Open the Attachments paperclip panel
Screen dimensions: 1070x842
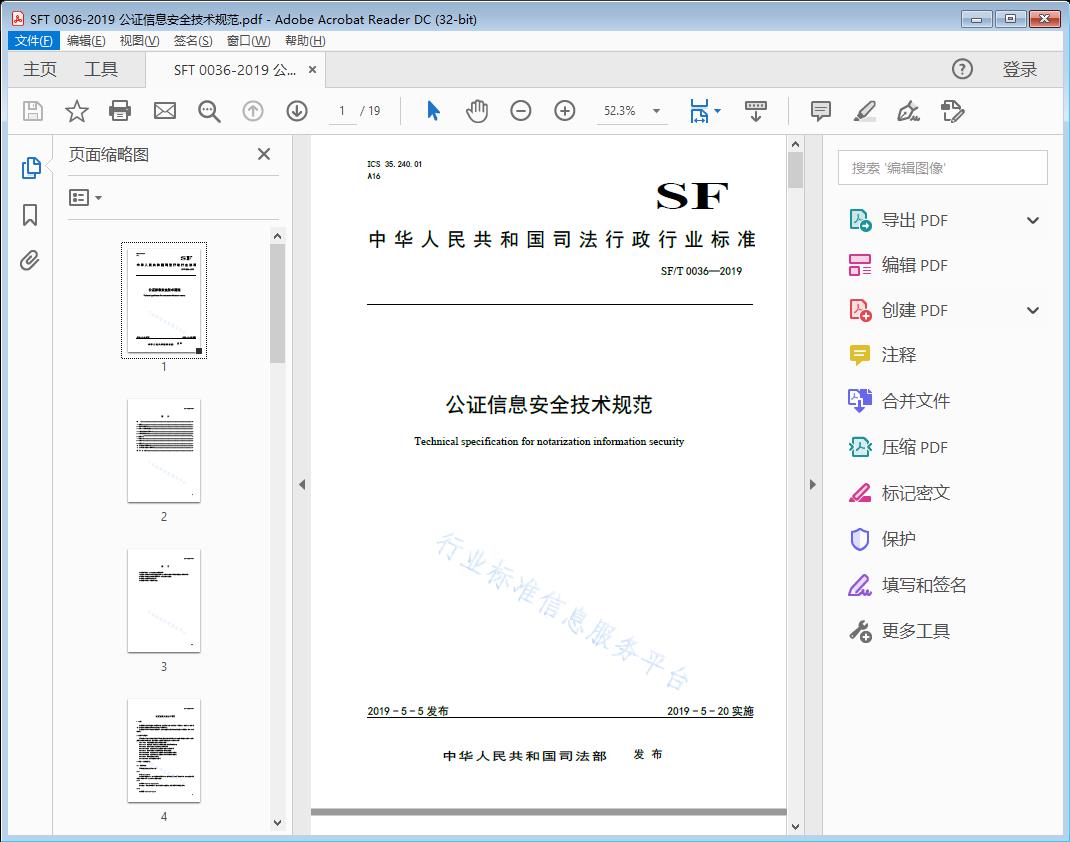pyautogui.click(x=30, y=260)
